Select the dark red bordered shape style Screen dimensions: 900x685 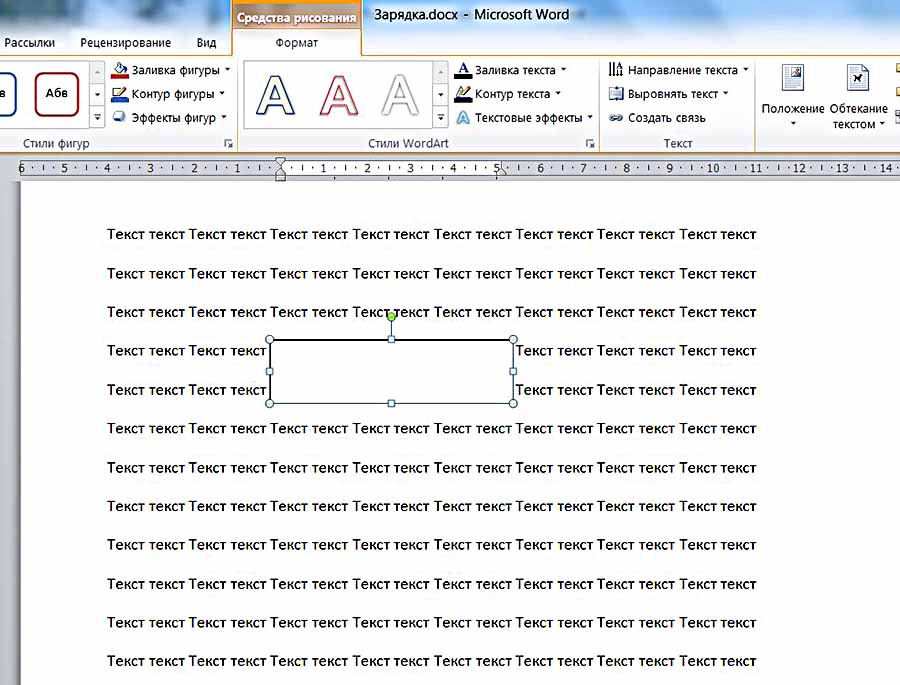(x=56, y=94)
